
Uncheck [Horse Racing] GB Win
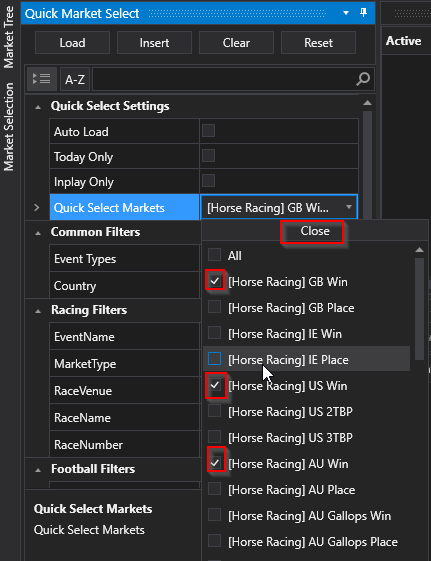click(215, 281)
